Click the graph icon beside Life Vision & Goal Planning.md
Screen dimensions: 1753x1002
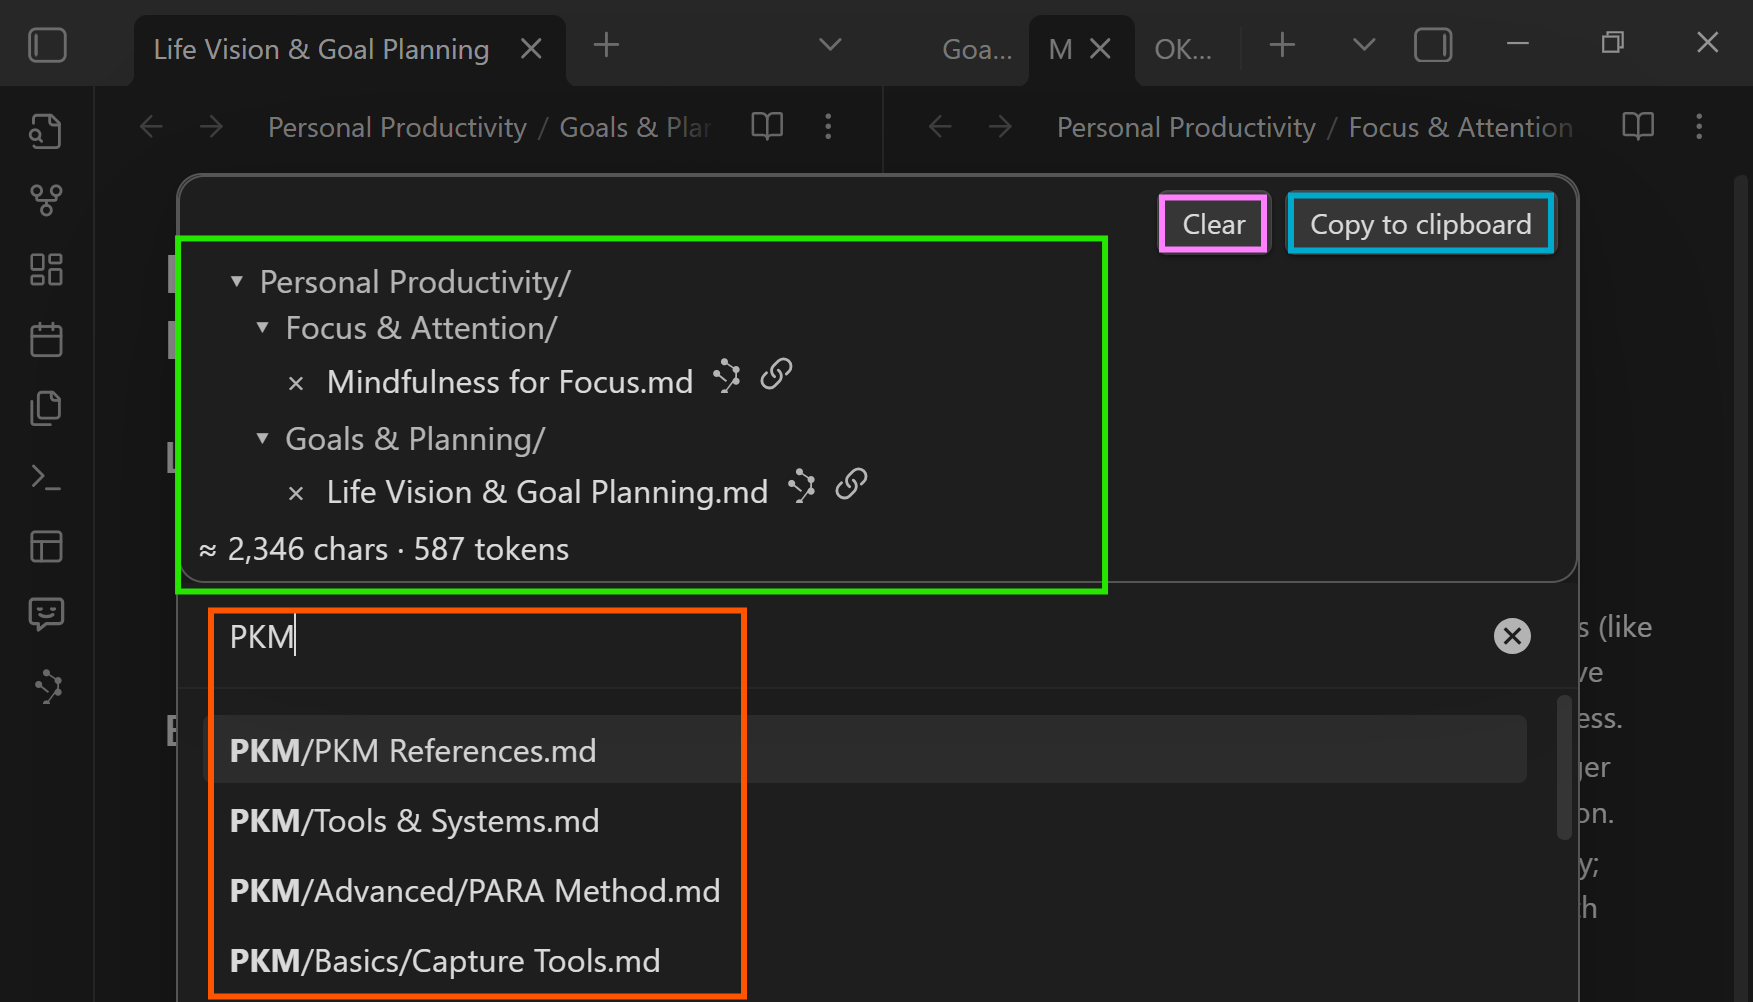[801, 486]
